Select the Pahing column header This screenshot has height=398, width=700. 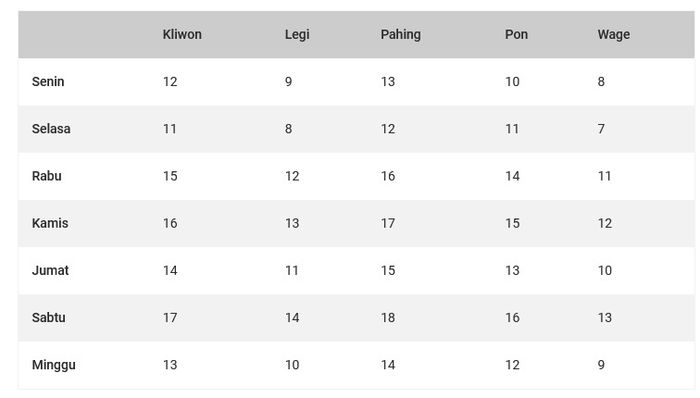pos(400,35)
